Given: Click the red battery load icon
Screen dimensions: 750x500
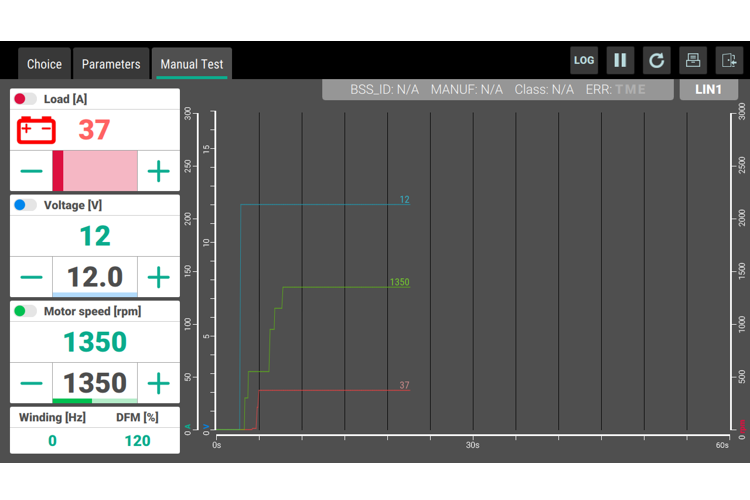Looking at the screenshot, I should coord(36,130).
